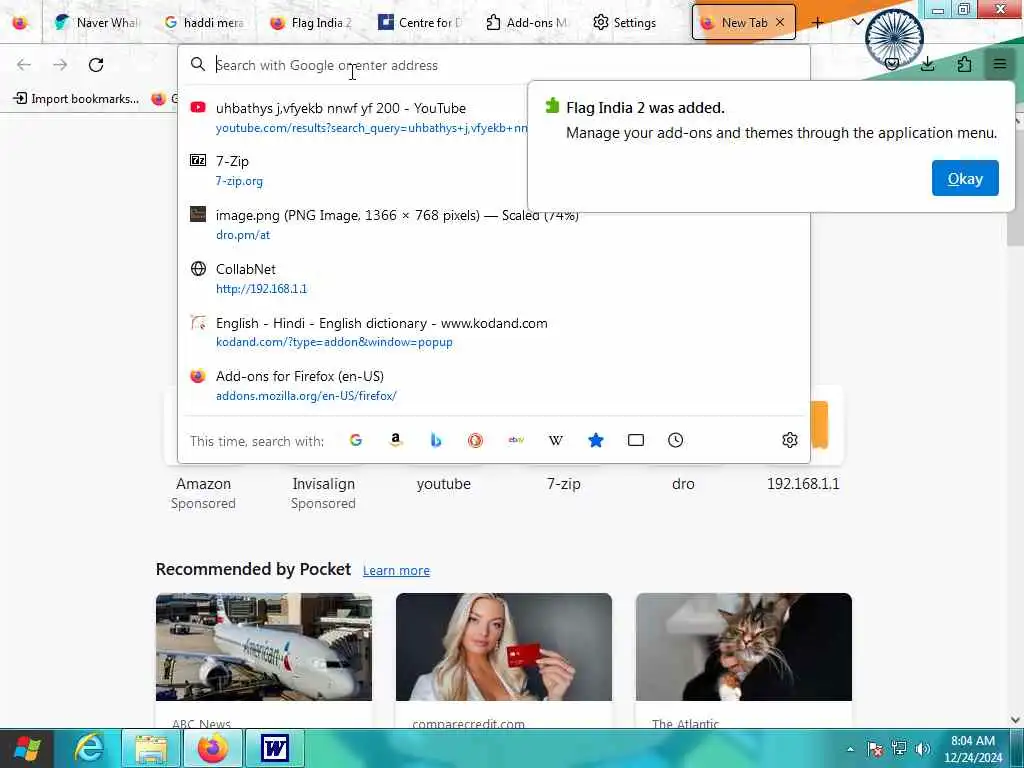Open The Atlantic cat article thumbnail

(744, 647)
